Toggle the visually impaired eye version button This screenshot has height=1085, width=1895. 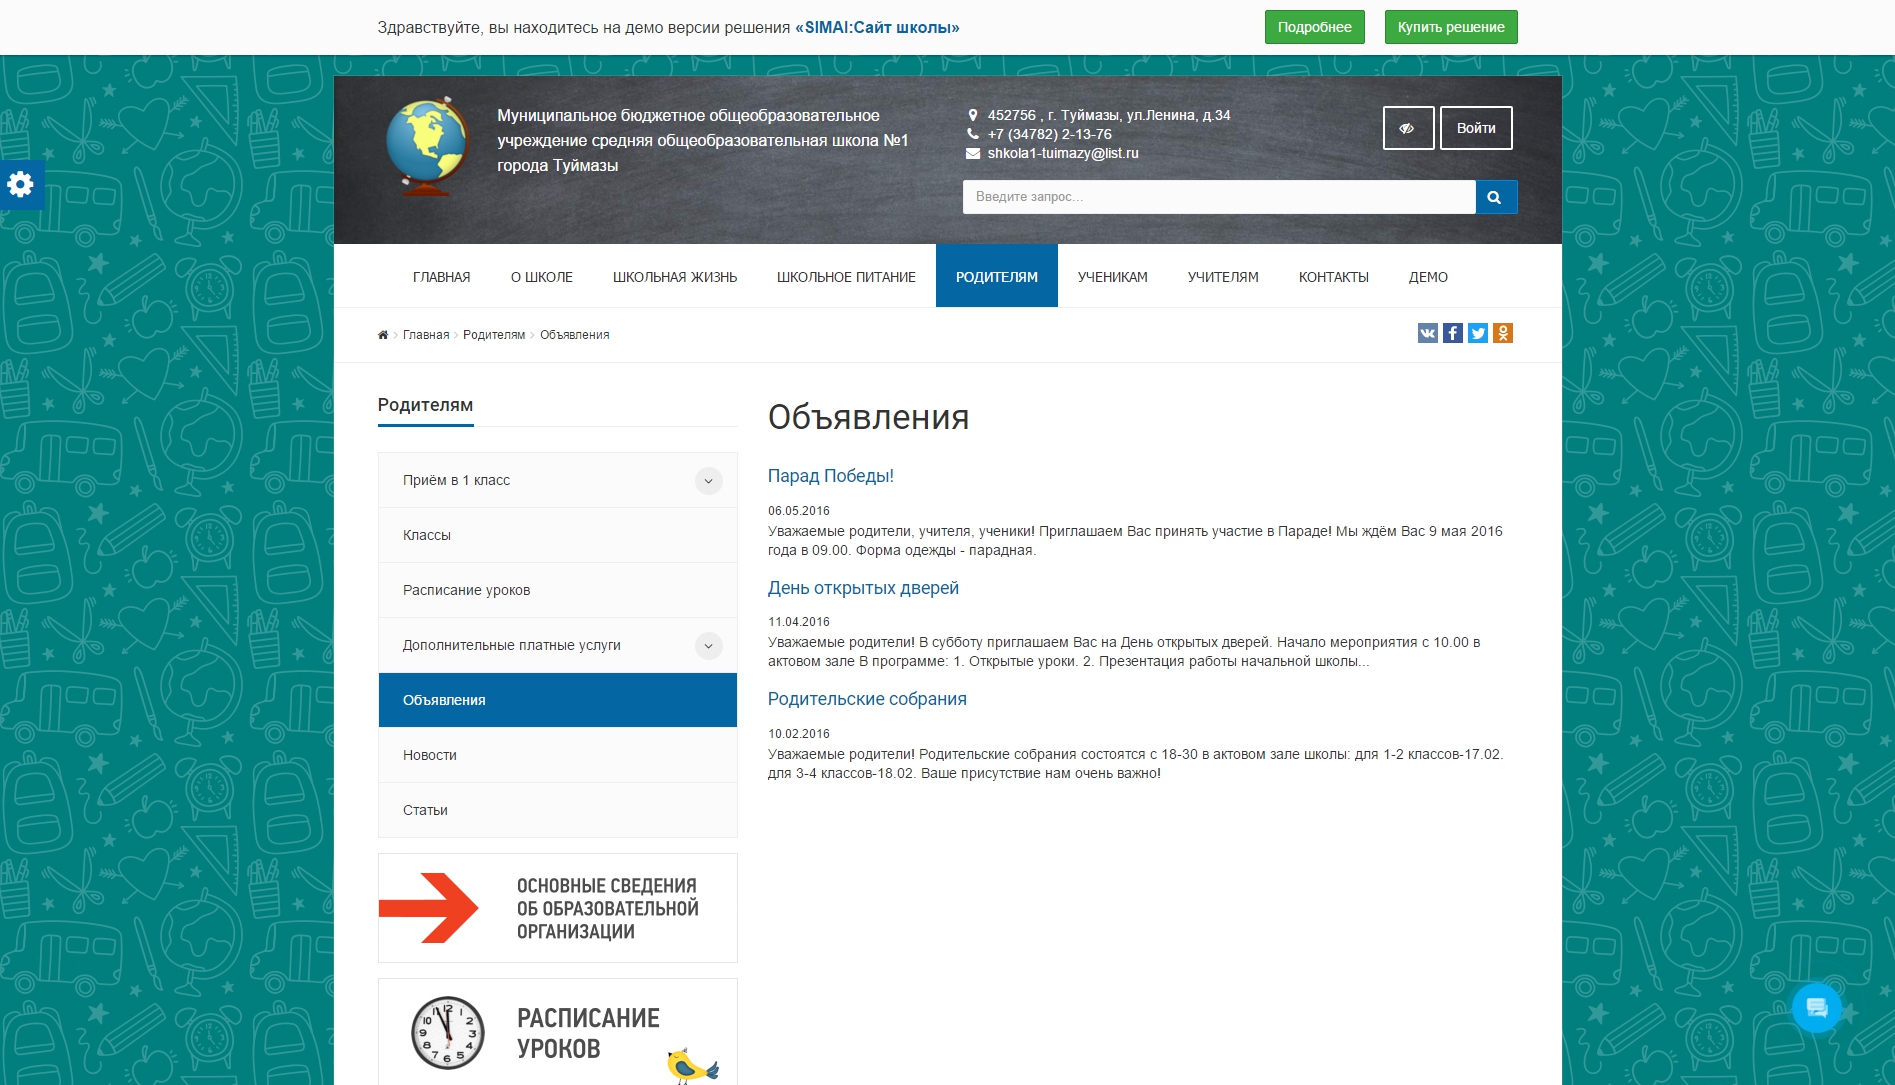(1408, 128)
